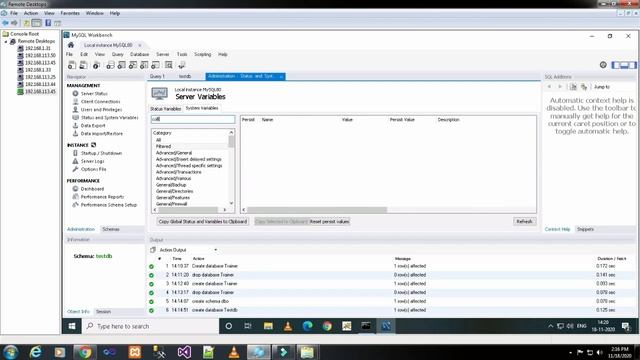Click the create stored procedure toolbar icon
The height and width of the screenshot is (360, 640).
coord(144,65)
